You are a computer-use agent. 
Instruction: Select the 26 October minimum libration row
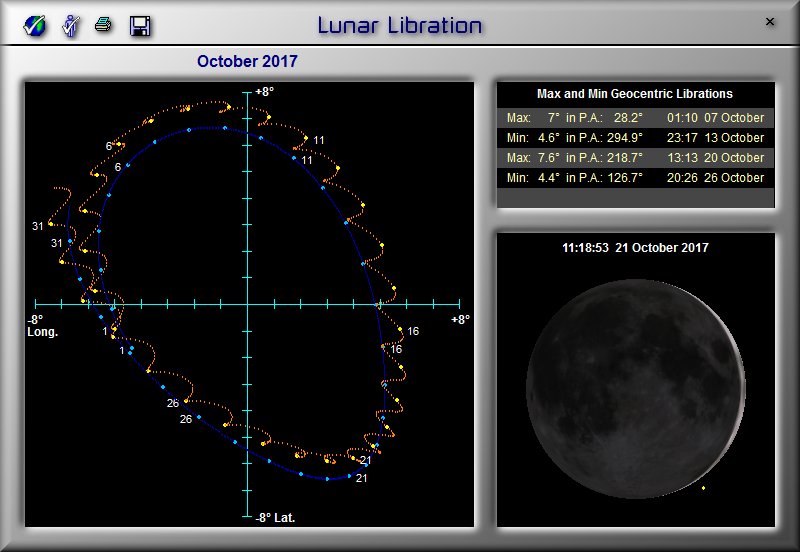point(635,178)
